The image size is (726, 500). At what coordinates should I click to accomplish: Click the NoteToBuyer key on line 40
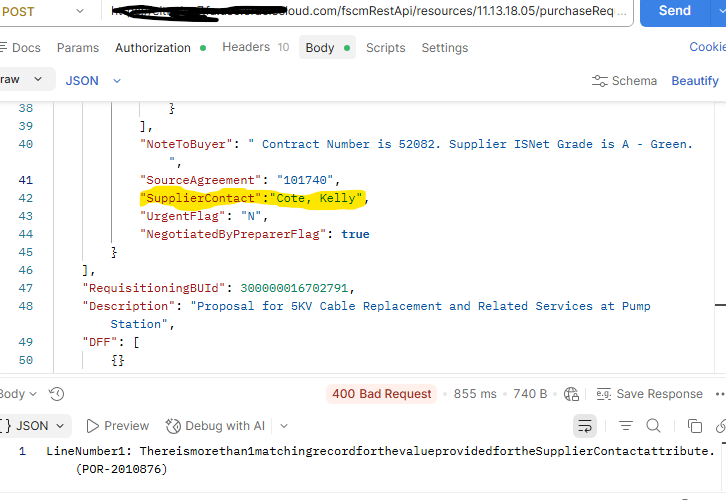tap(186, 144)
